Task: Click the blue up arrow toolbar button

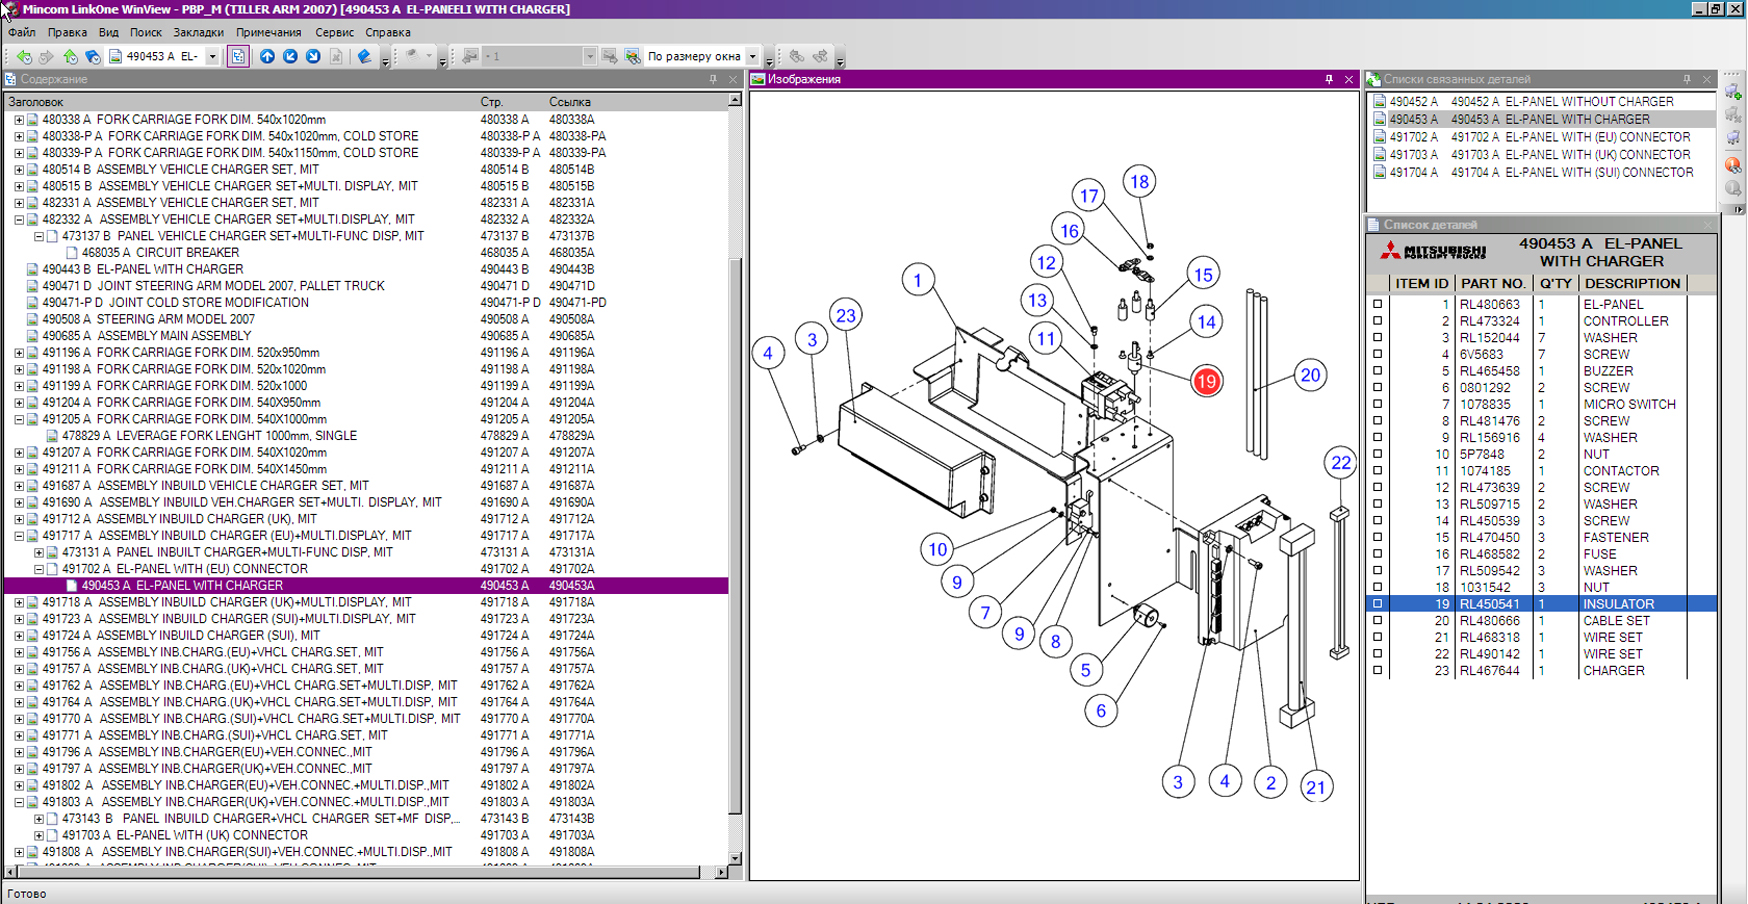Action: (x=267, y=57)
